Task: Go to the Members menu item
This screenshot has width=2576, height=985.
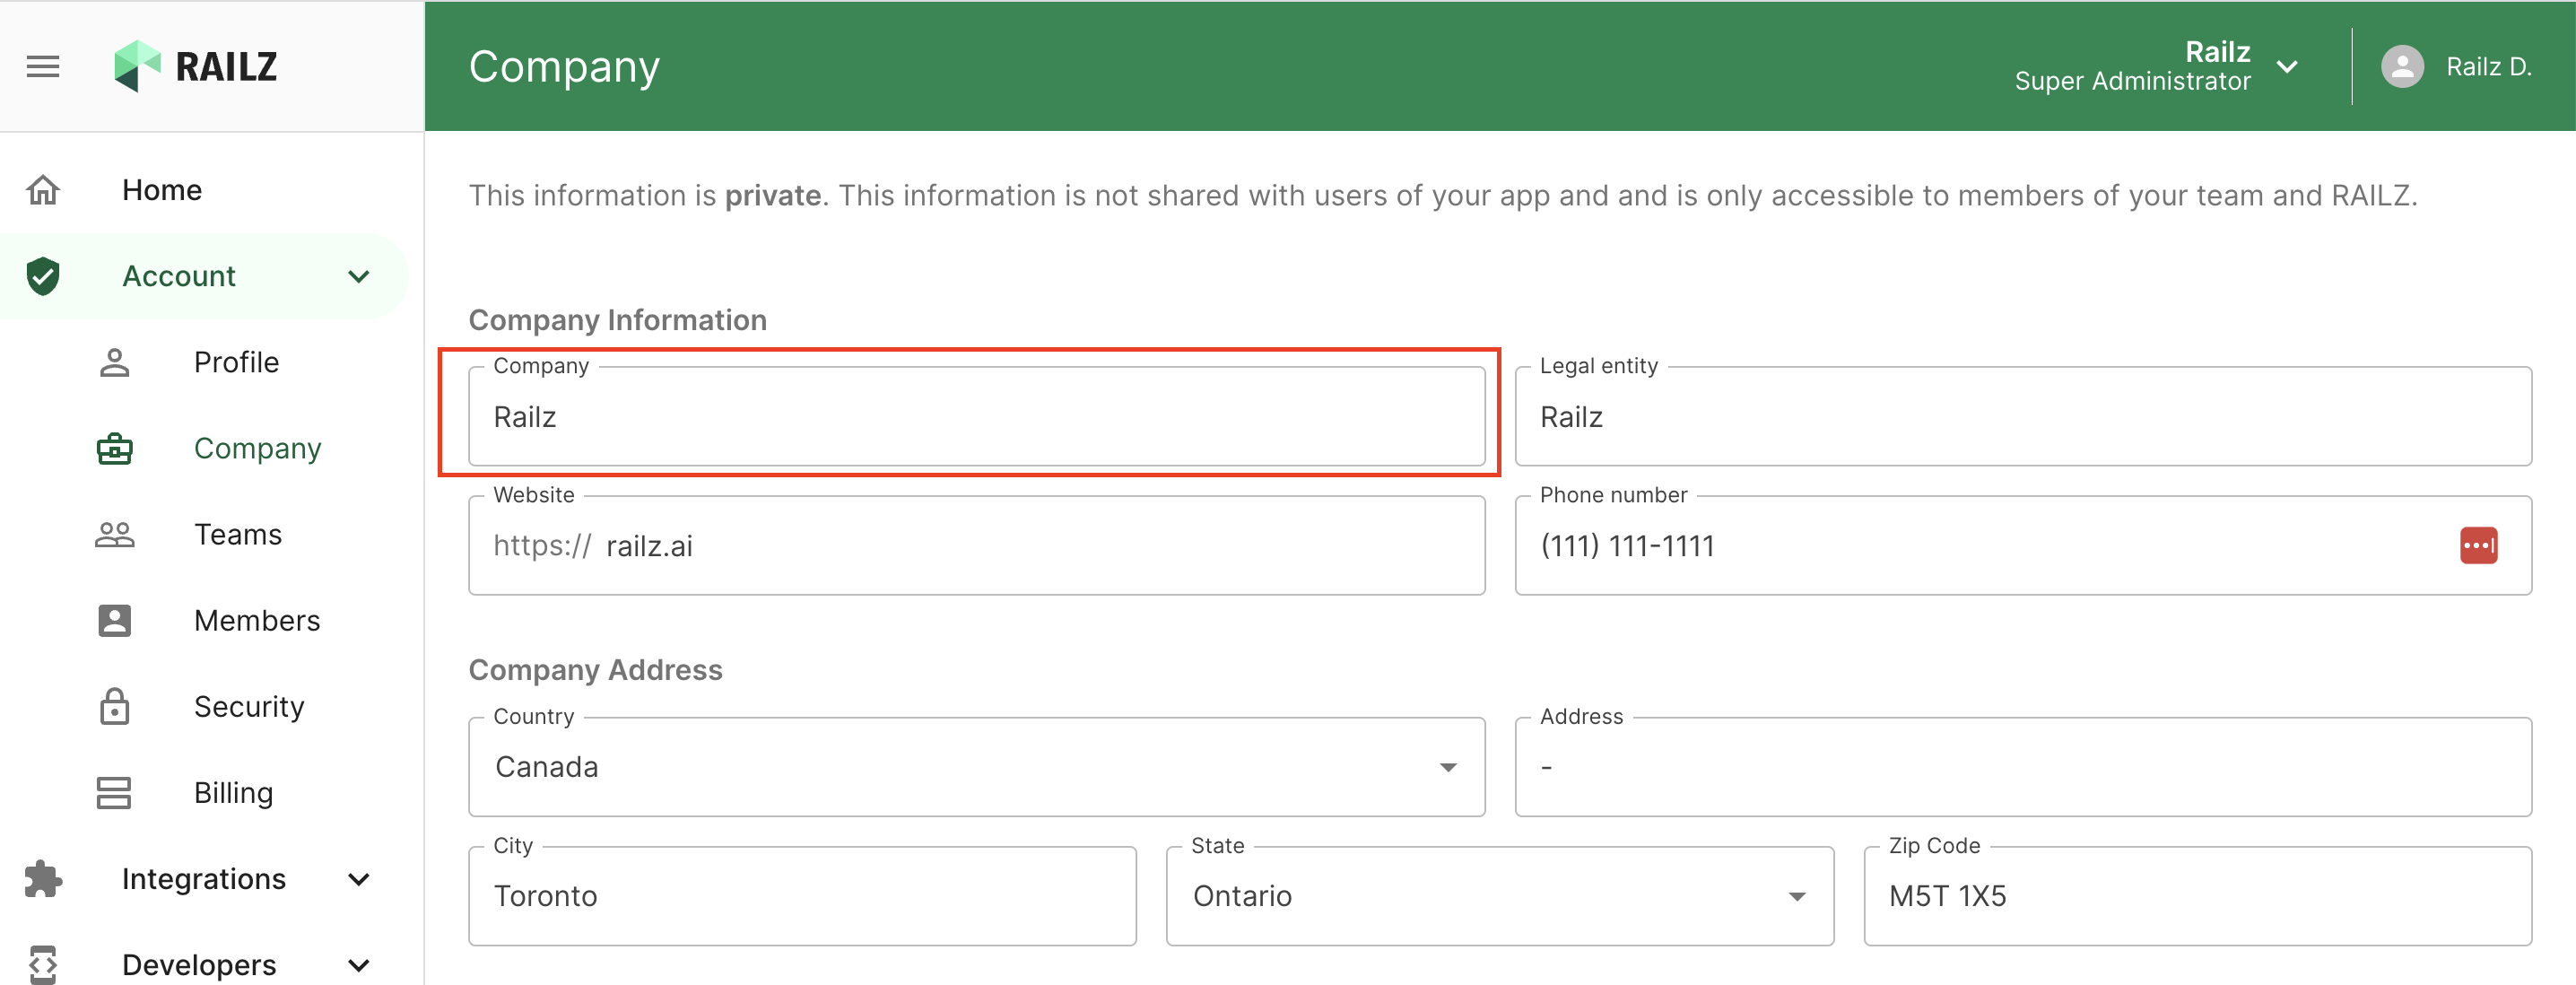Action: click(257, 621)
